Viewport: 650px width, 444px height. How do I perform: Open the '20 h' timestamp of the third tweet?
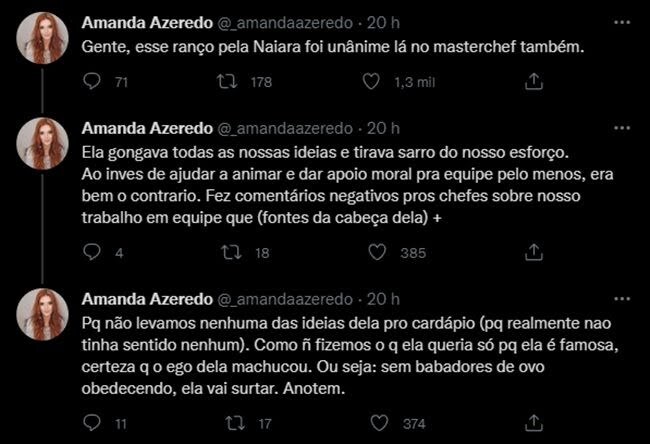tap(383, 297)
